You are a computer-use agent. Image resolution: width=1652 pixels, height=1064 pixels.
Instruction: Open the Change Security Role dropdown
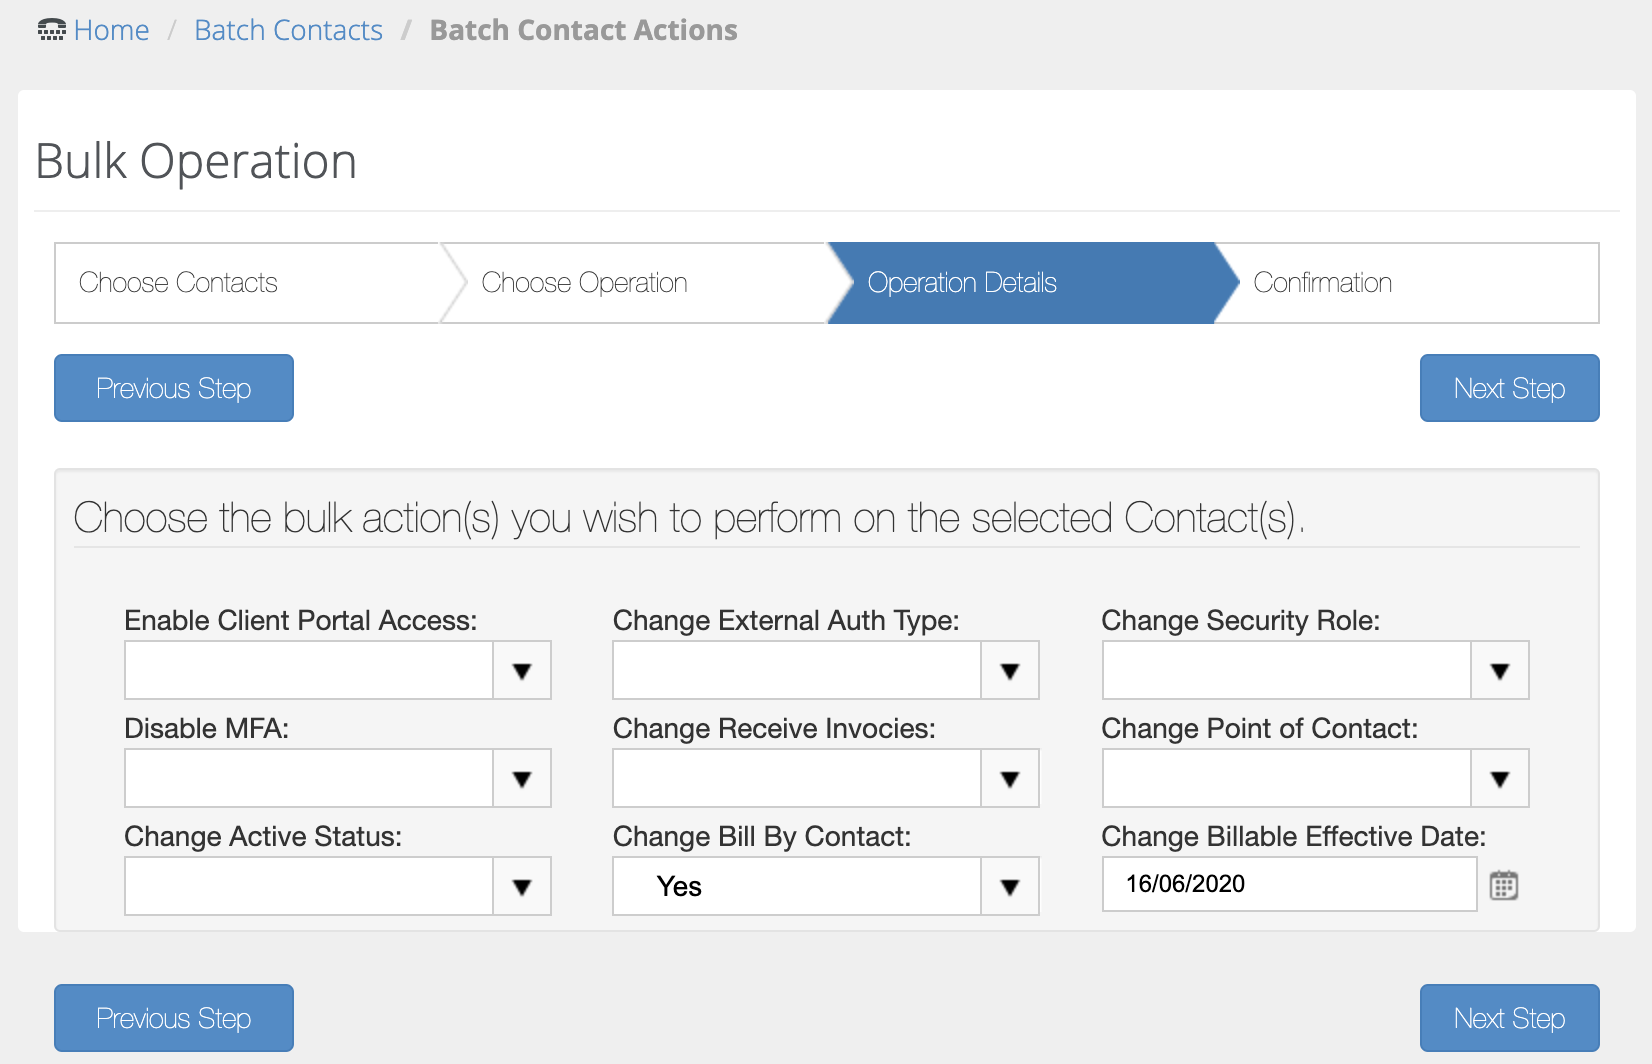1498,670
